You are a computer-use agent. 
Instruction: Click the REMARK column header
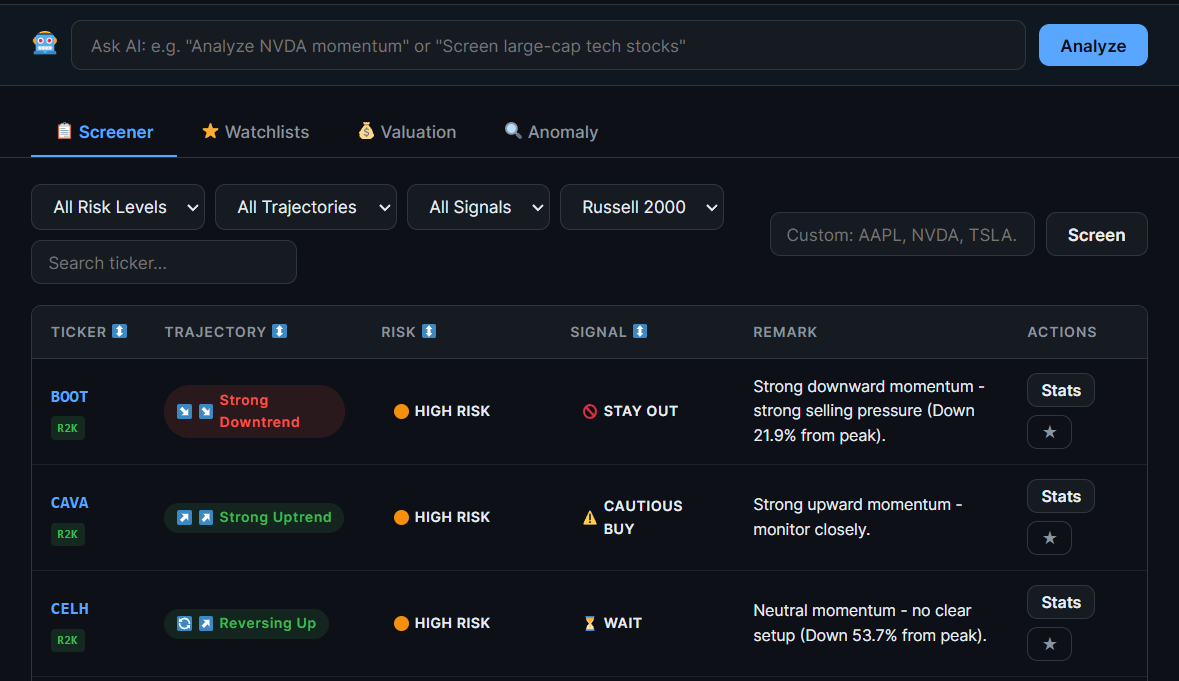click(x=785, y=331)
